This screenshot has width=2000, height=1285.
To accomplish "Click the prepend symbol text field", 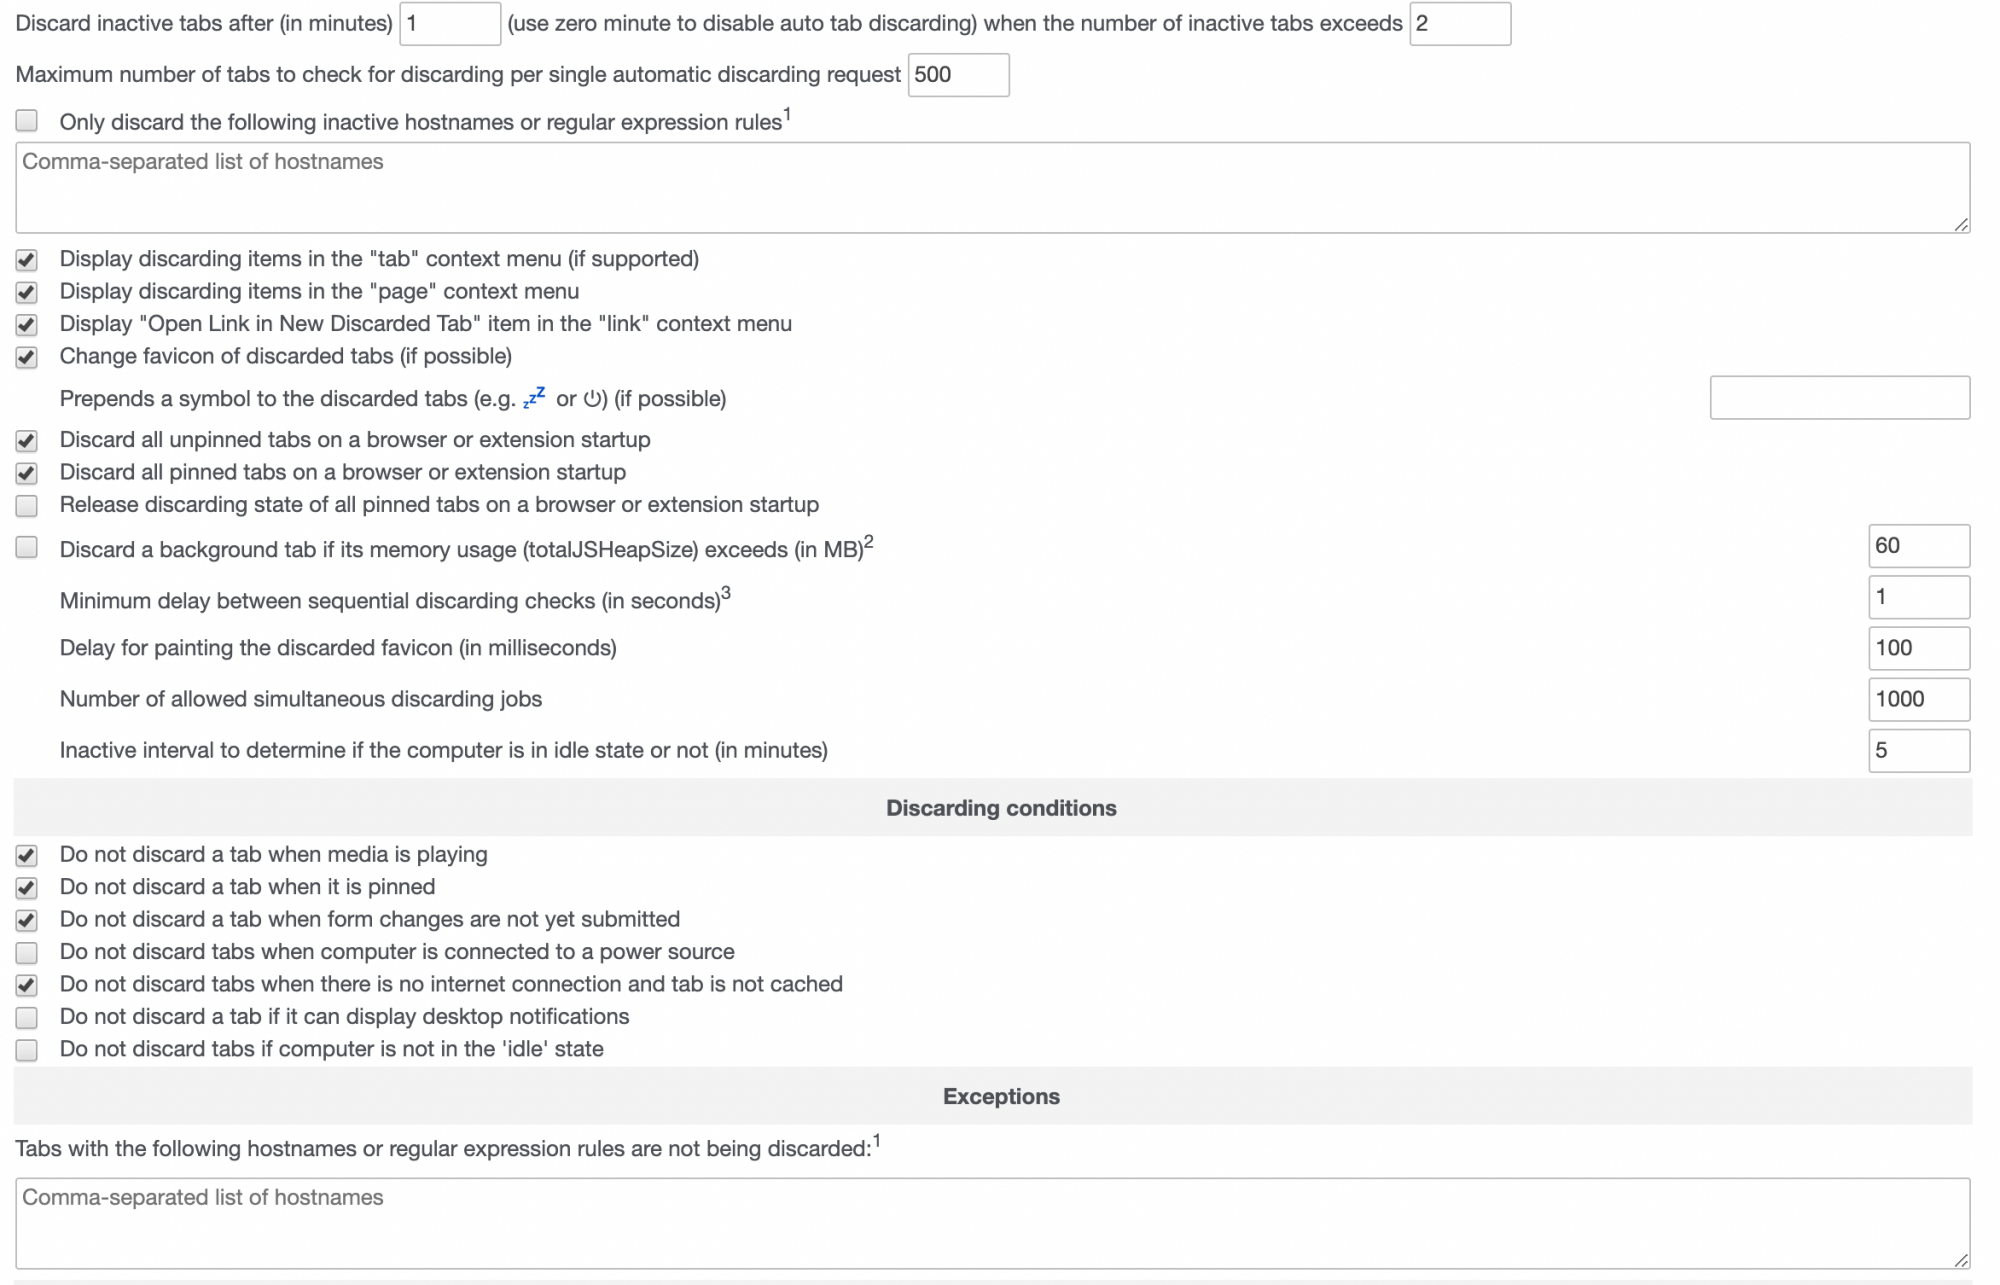I will click(1839, 398).
